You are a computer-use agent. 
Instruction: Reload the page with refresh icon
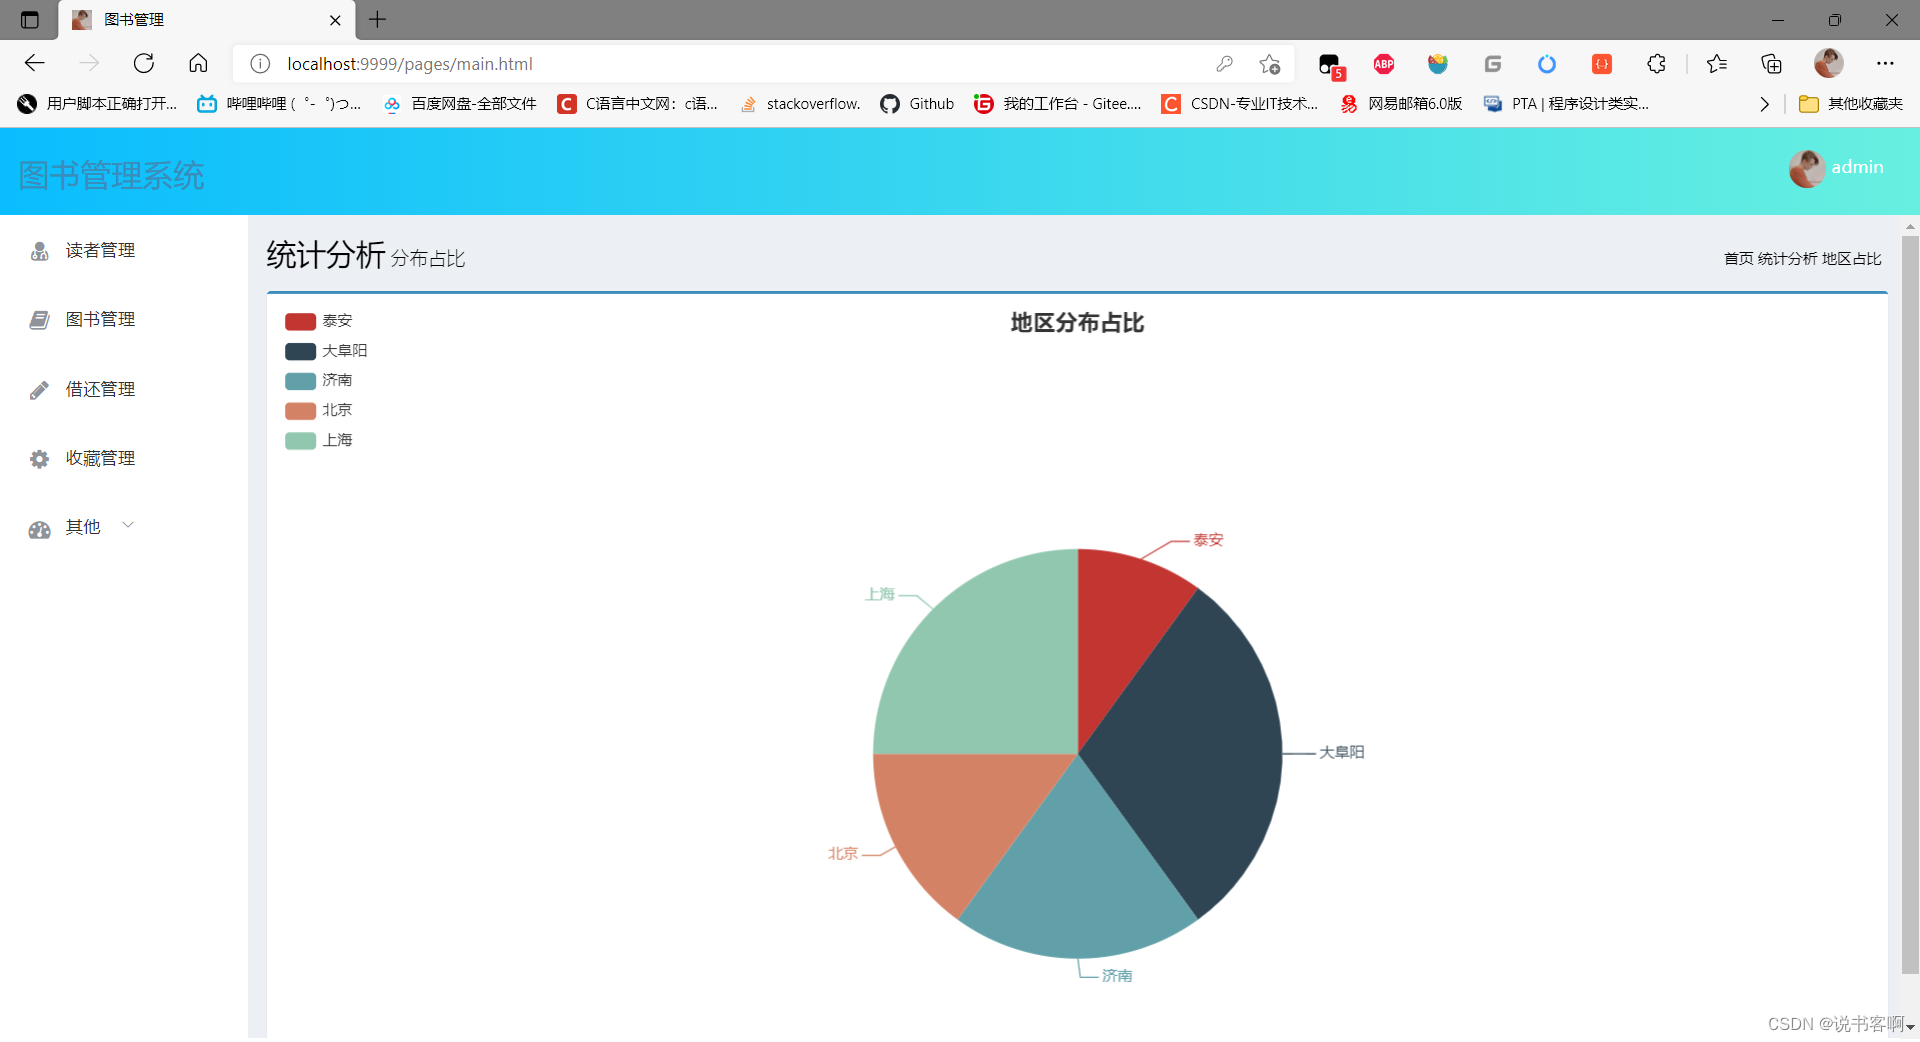pos(144,64)
